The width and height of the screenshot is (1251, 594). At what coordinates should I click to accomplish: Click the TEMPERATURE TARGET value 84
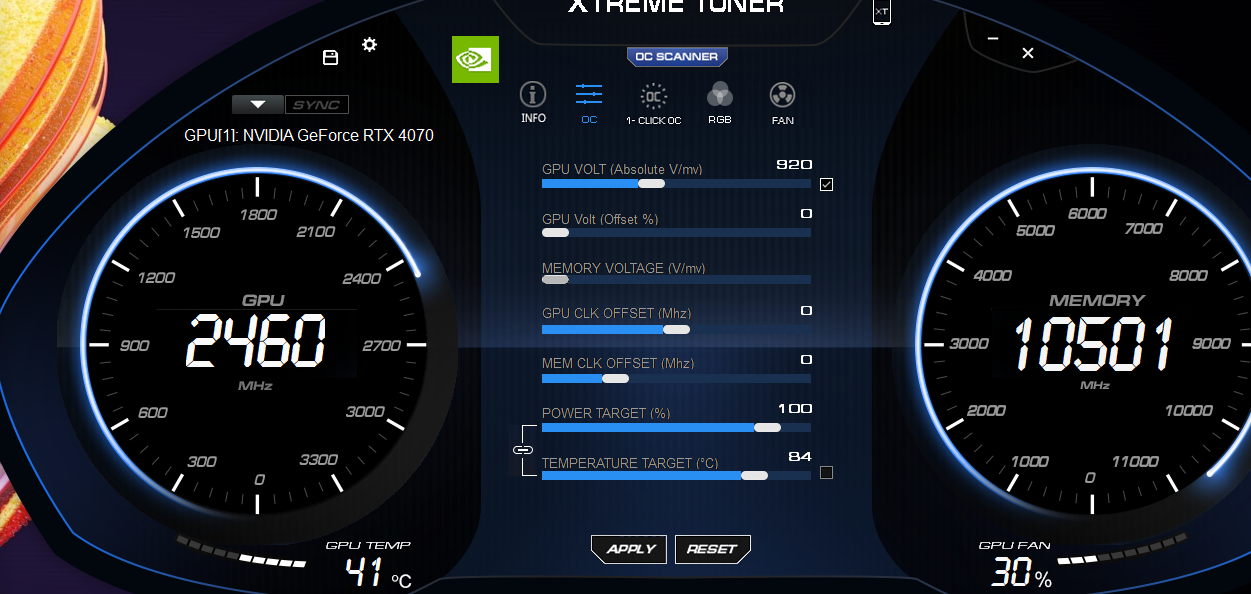tap(800, 456)
